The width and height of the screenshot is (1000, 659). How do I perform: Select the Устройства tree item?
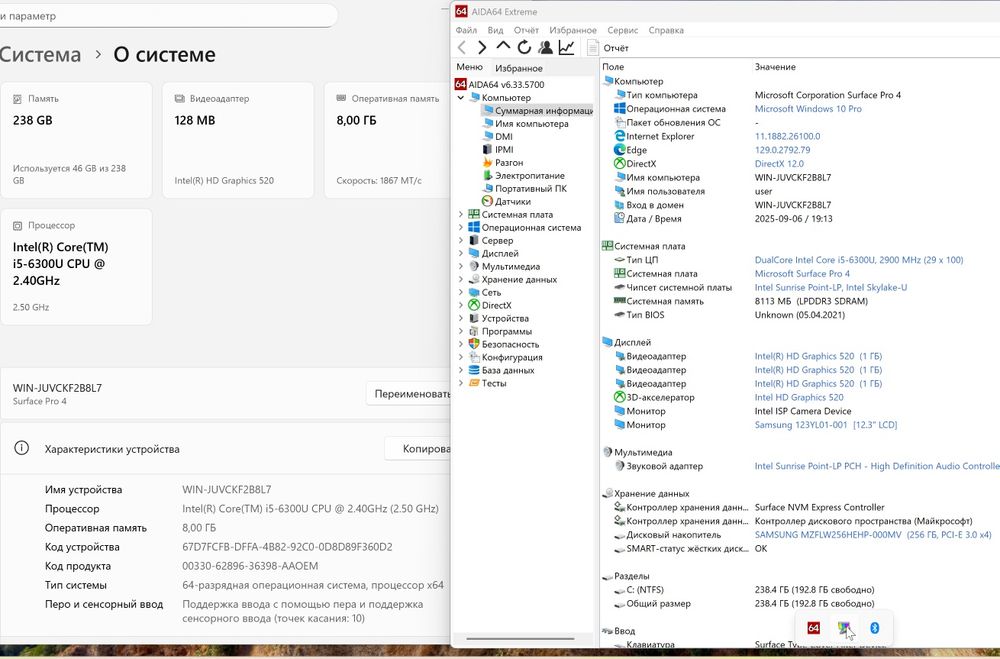[498, 318]
